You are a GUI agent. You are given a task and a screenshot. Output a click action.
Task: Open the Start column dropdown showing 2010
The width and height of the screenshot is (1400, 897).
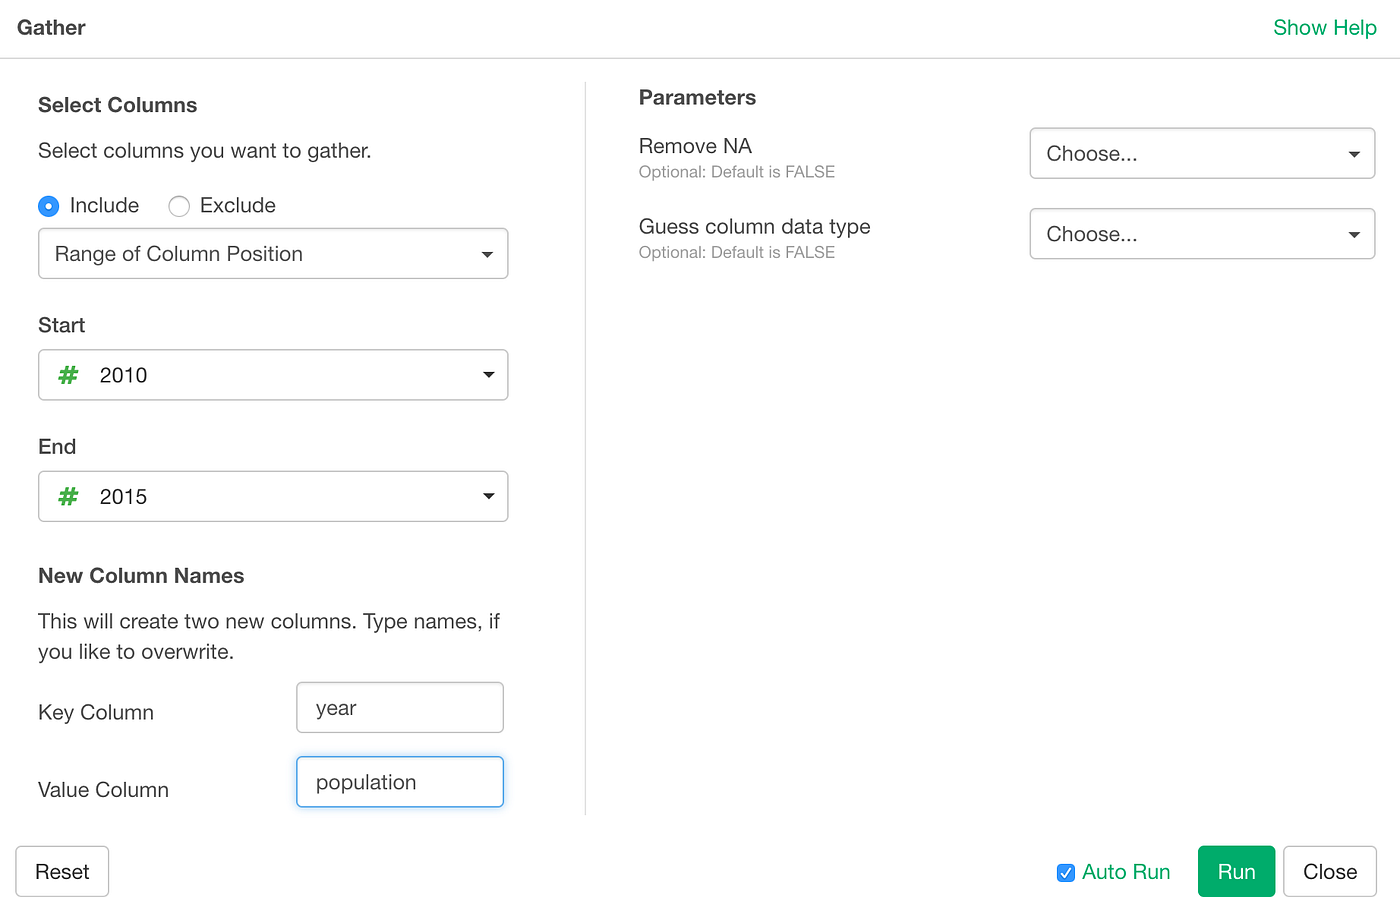click(x=273, y=374)
